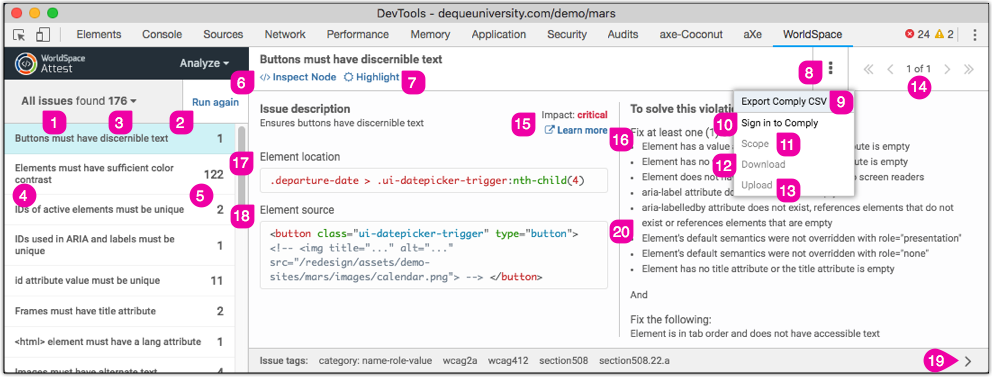Click the WorldSpace Attest logo
Image resolution: width=992 pixels, height=377 pixels.
pos(49,63)
